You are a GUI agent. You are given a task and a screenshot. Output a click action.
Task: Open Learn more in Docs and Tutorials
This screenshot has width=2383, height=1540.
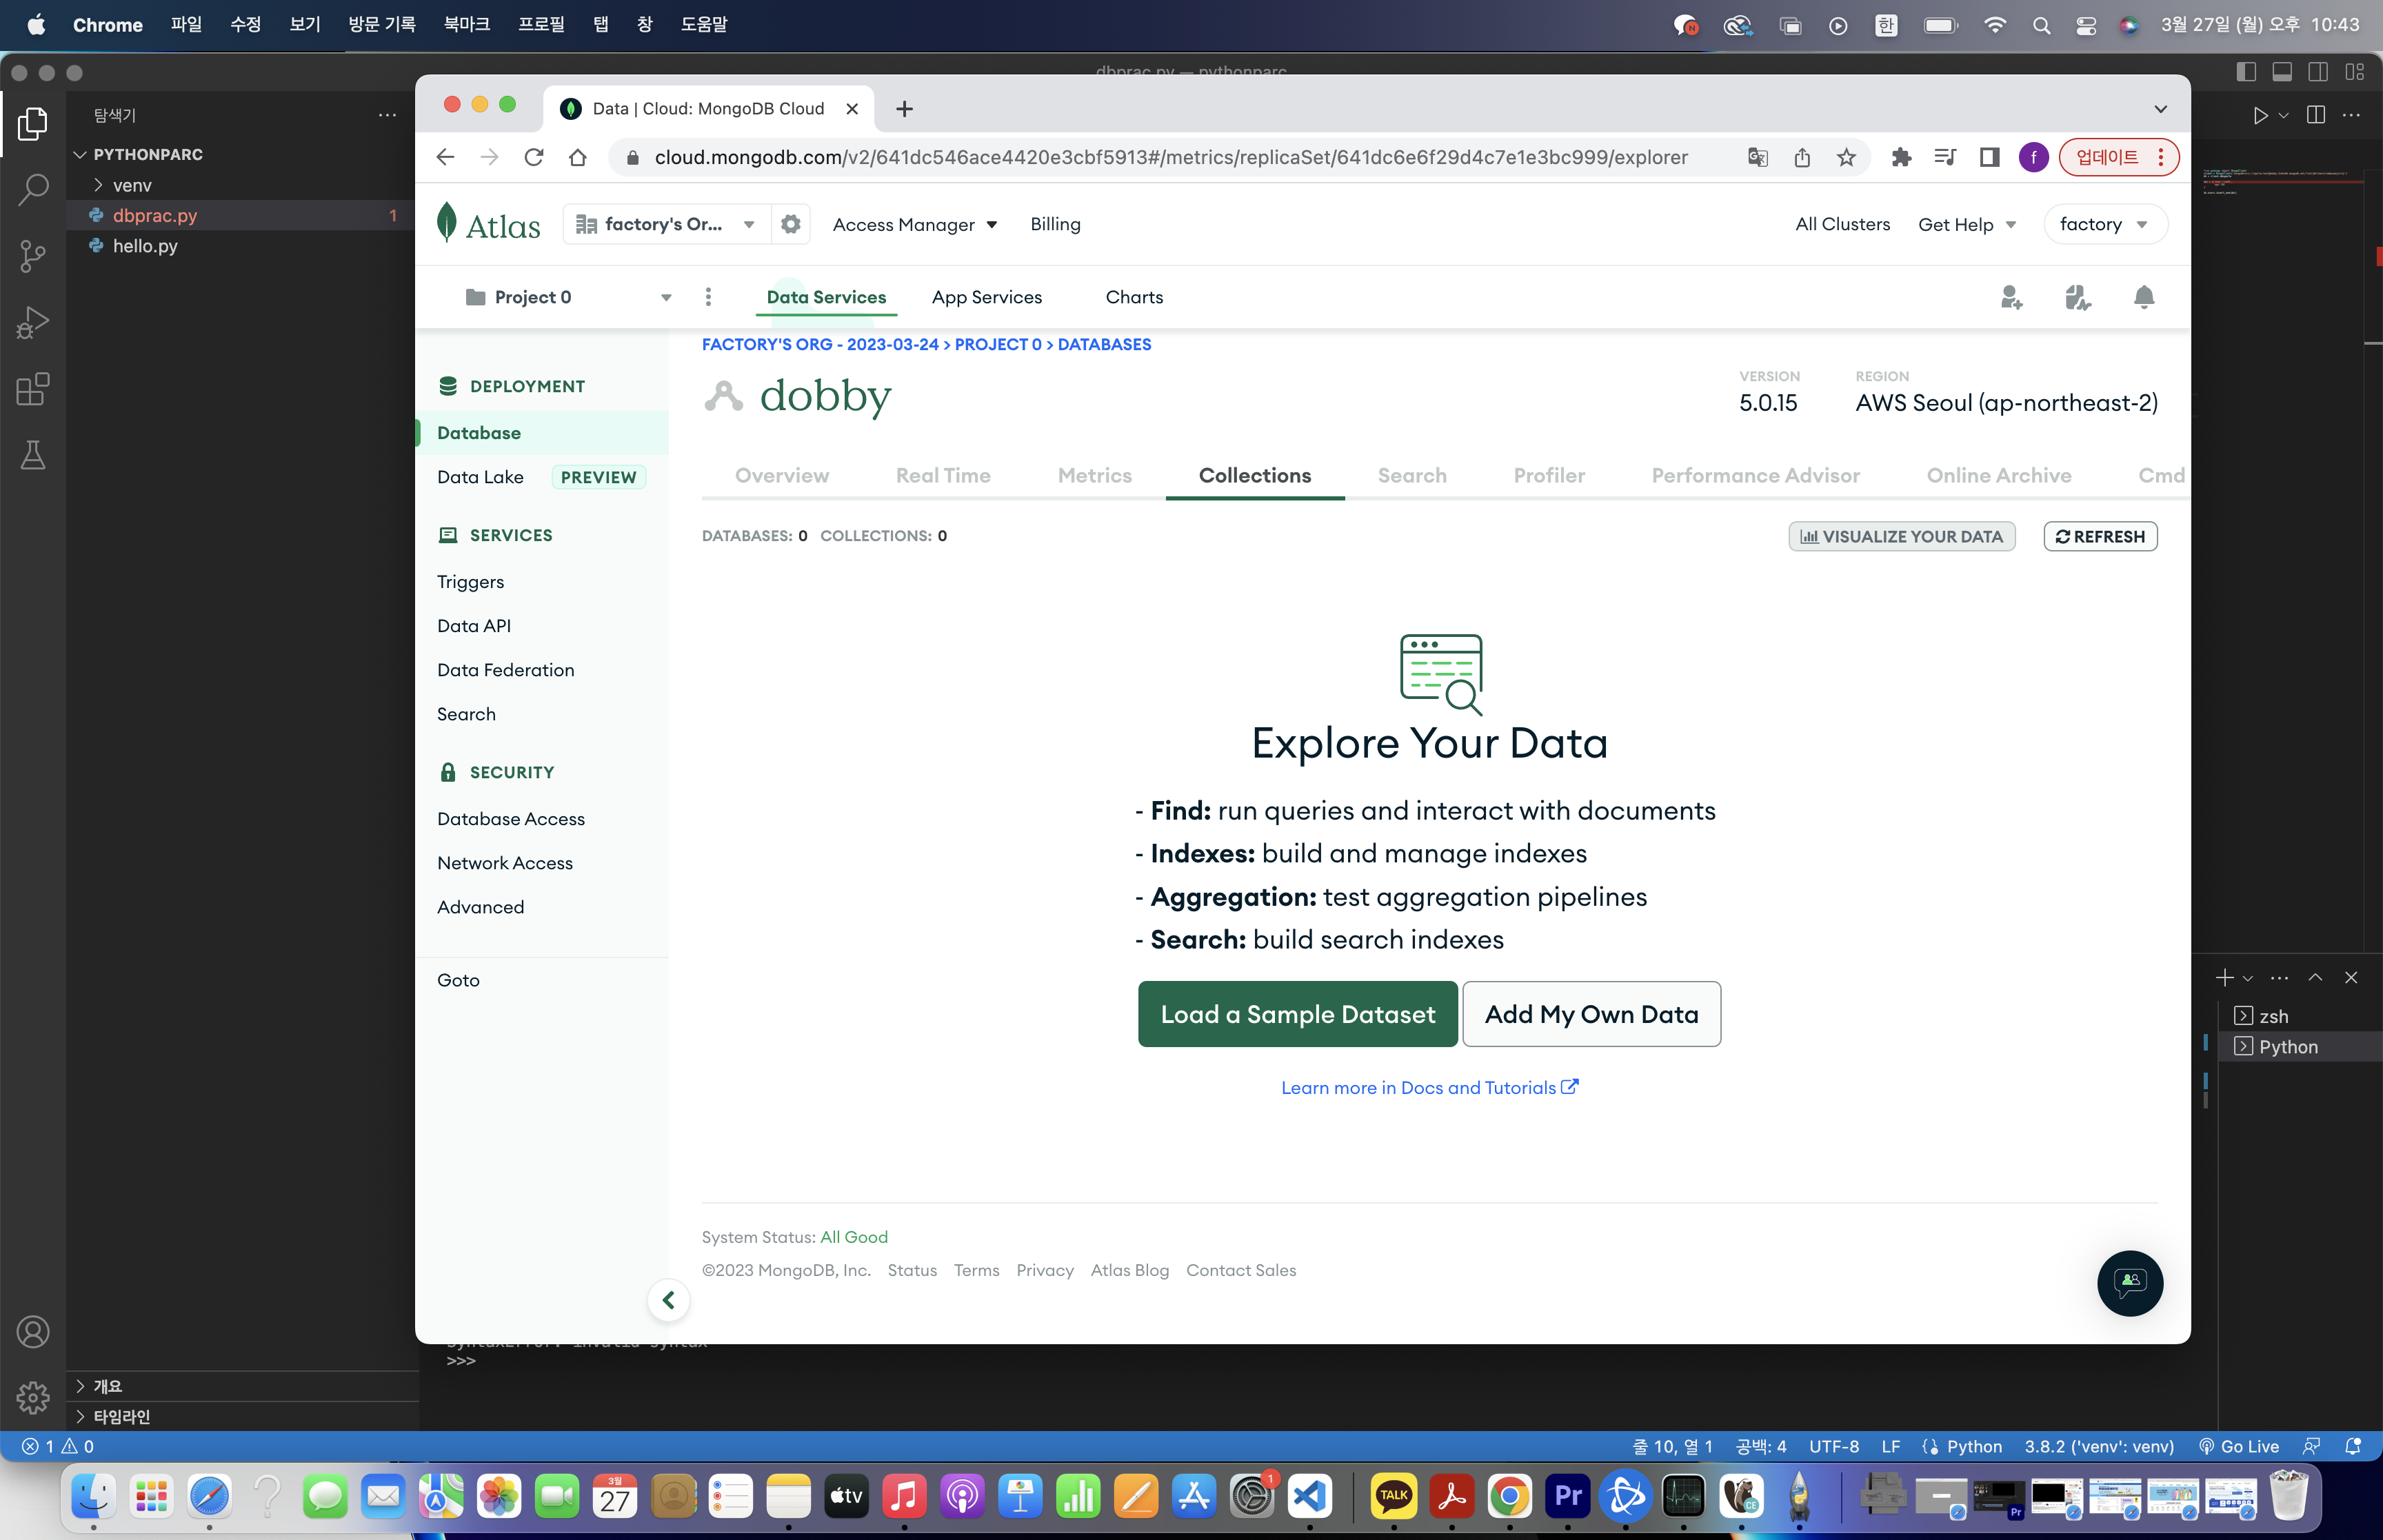[1429, 1087]
